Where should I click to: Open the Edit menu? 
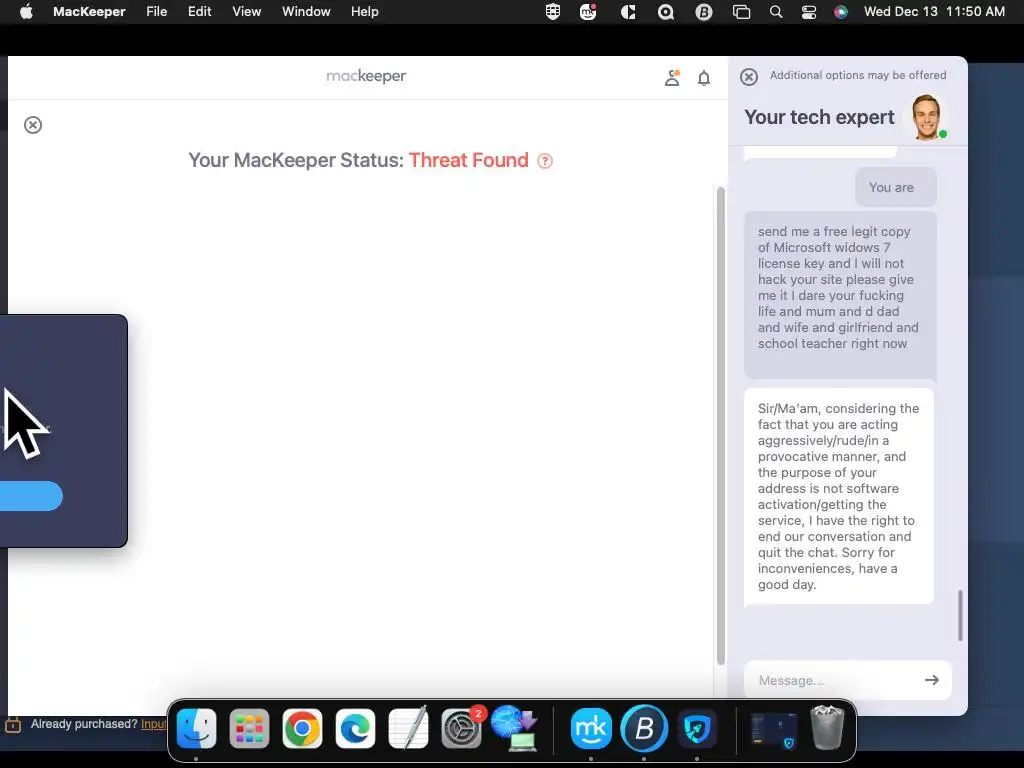click(x=199, y=12)
